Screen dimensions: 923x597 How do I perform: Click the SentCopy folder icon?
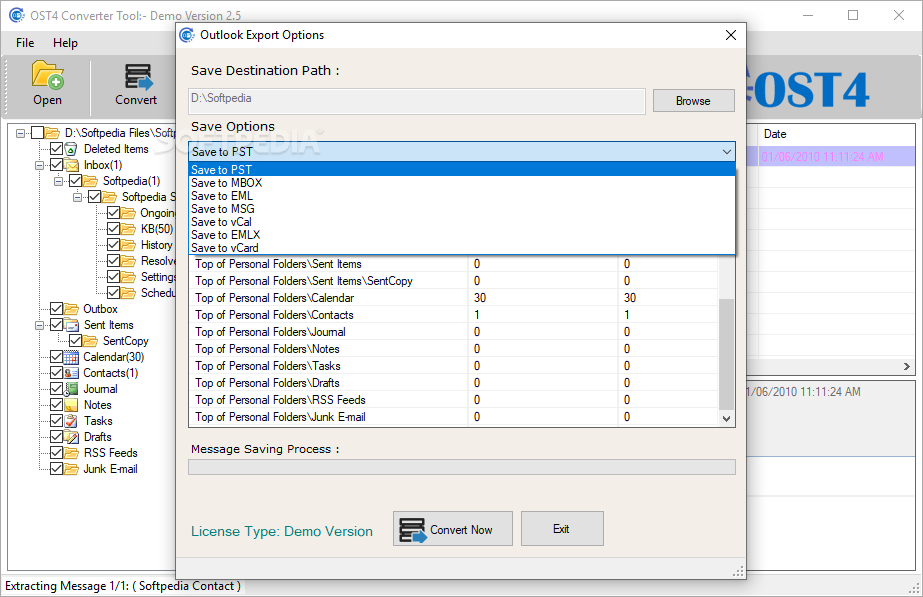pos(90,341)
